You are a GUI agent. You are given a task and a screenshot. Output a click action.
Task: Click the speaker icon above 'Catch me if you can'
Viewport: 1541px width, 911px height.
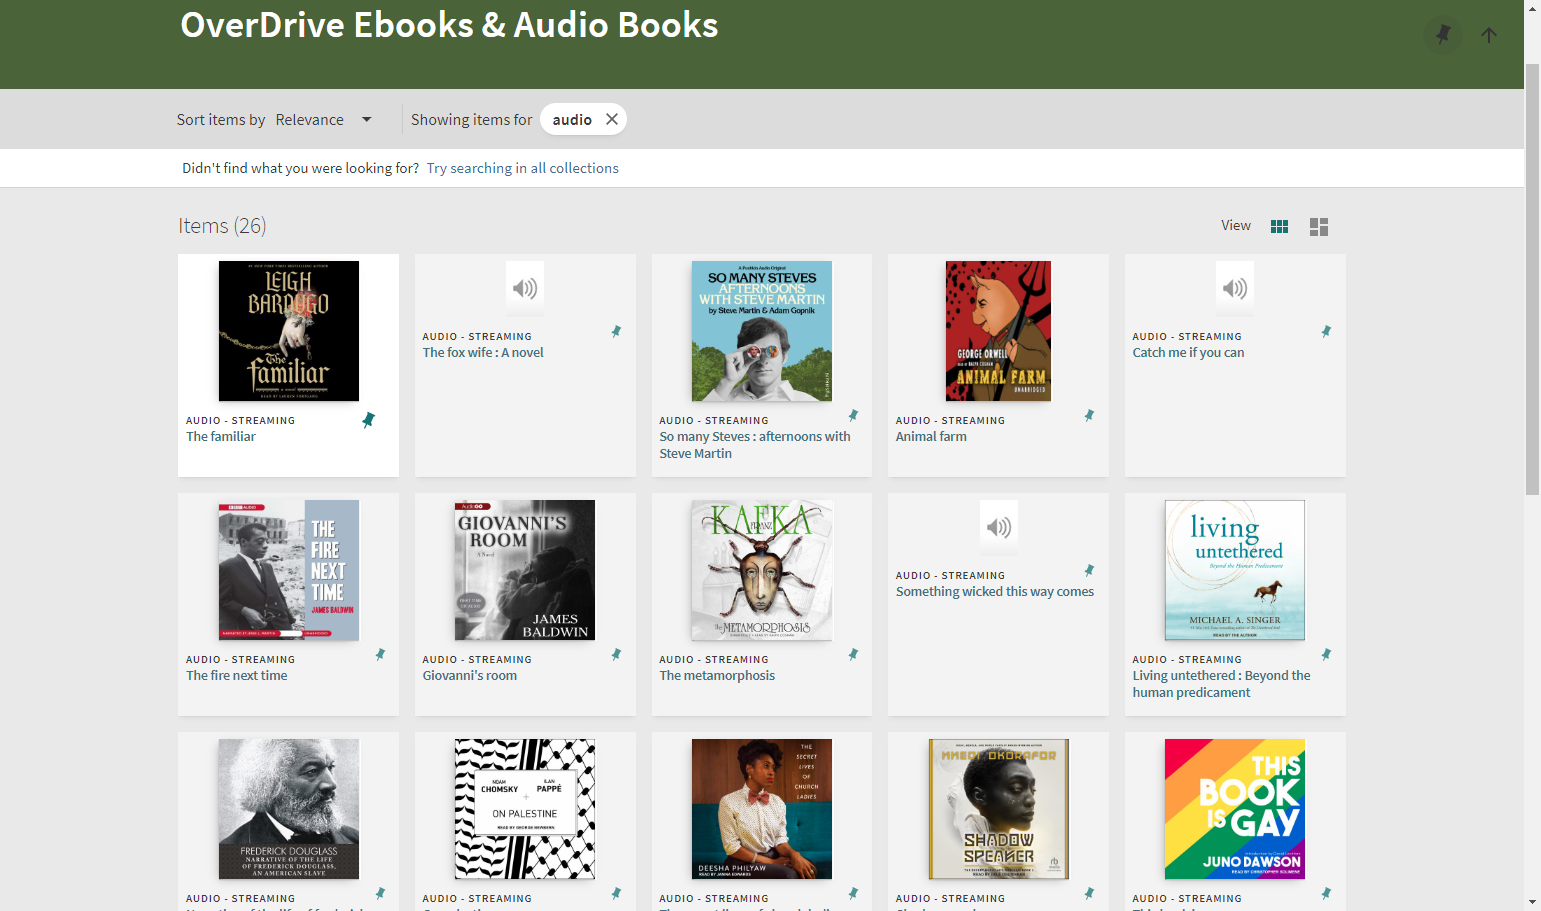[x=1235, y=289]
